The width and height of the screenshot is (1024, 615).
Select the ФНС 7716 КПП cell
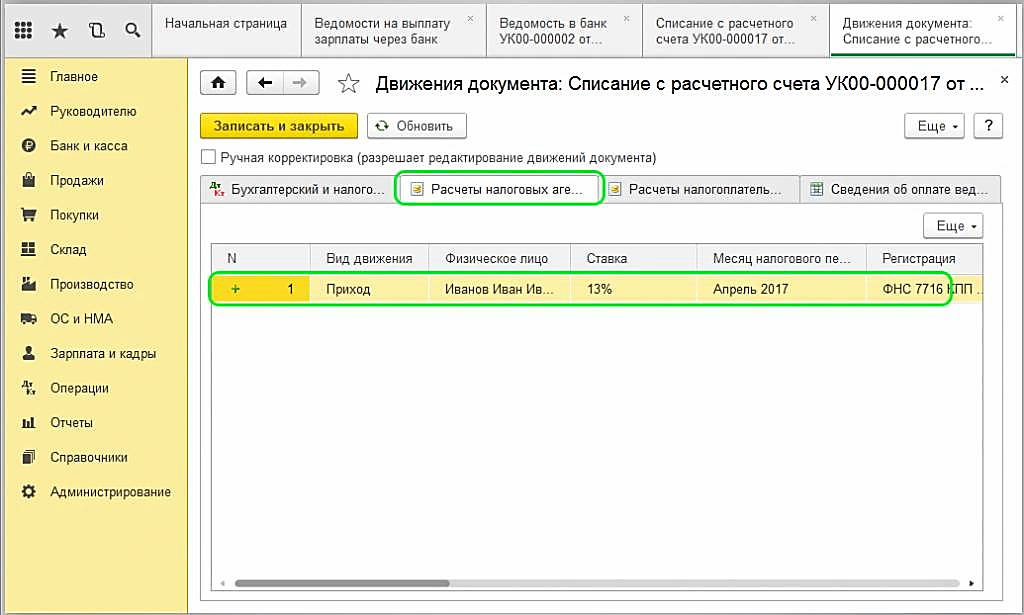(x=924, y=289)
